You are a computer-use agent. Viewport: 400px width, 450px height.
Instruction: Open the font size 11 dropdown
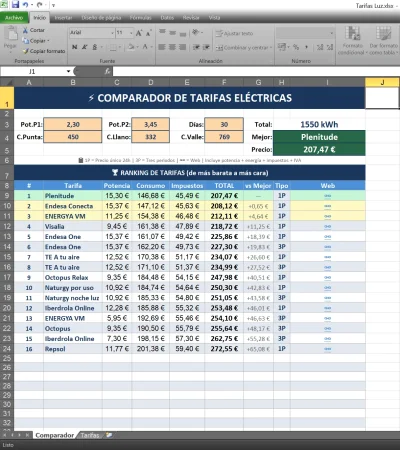tap(131, 33)
